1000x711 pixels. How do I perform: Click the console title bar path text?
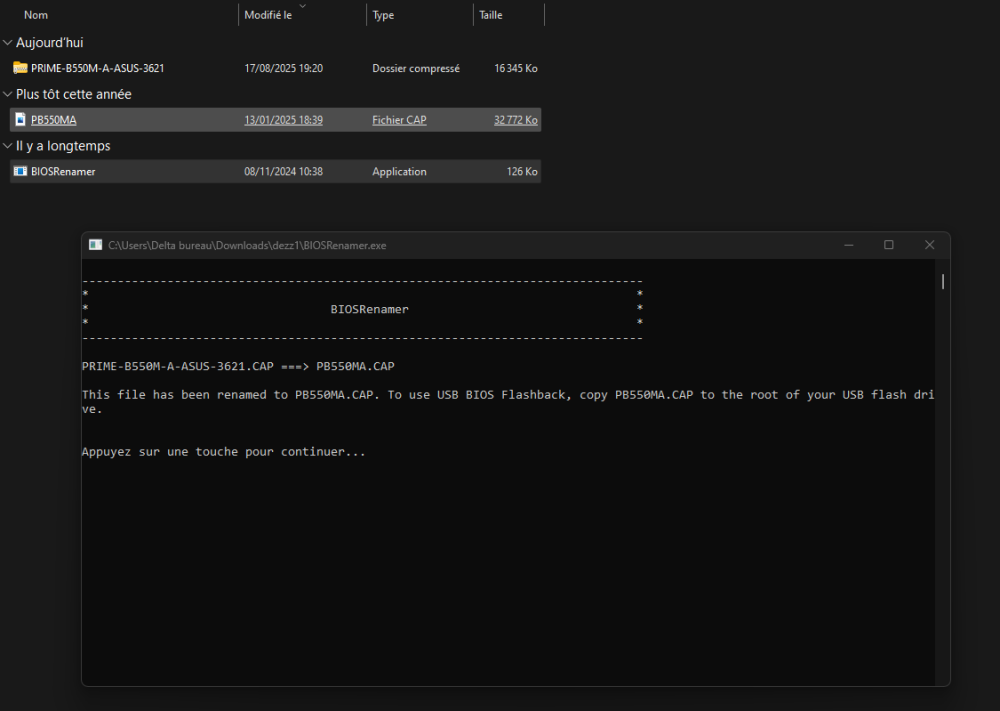point(246,245)
